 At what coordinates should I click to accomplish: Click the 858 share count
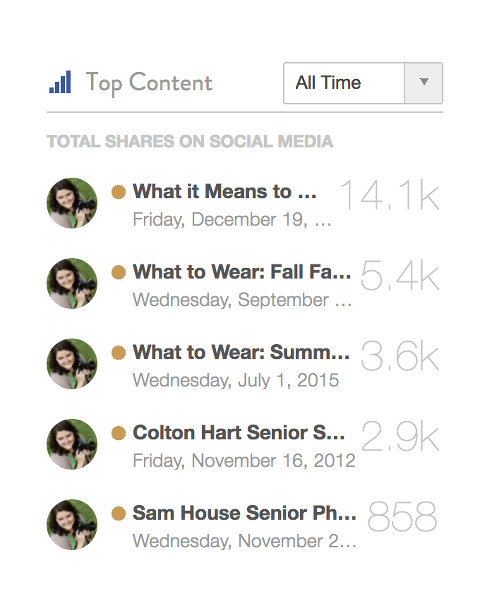pyautogui.click(x=402, y=517)
